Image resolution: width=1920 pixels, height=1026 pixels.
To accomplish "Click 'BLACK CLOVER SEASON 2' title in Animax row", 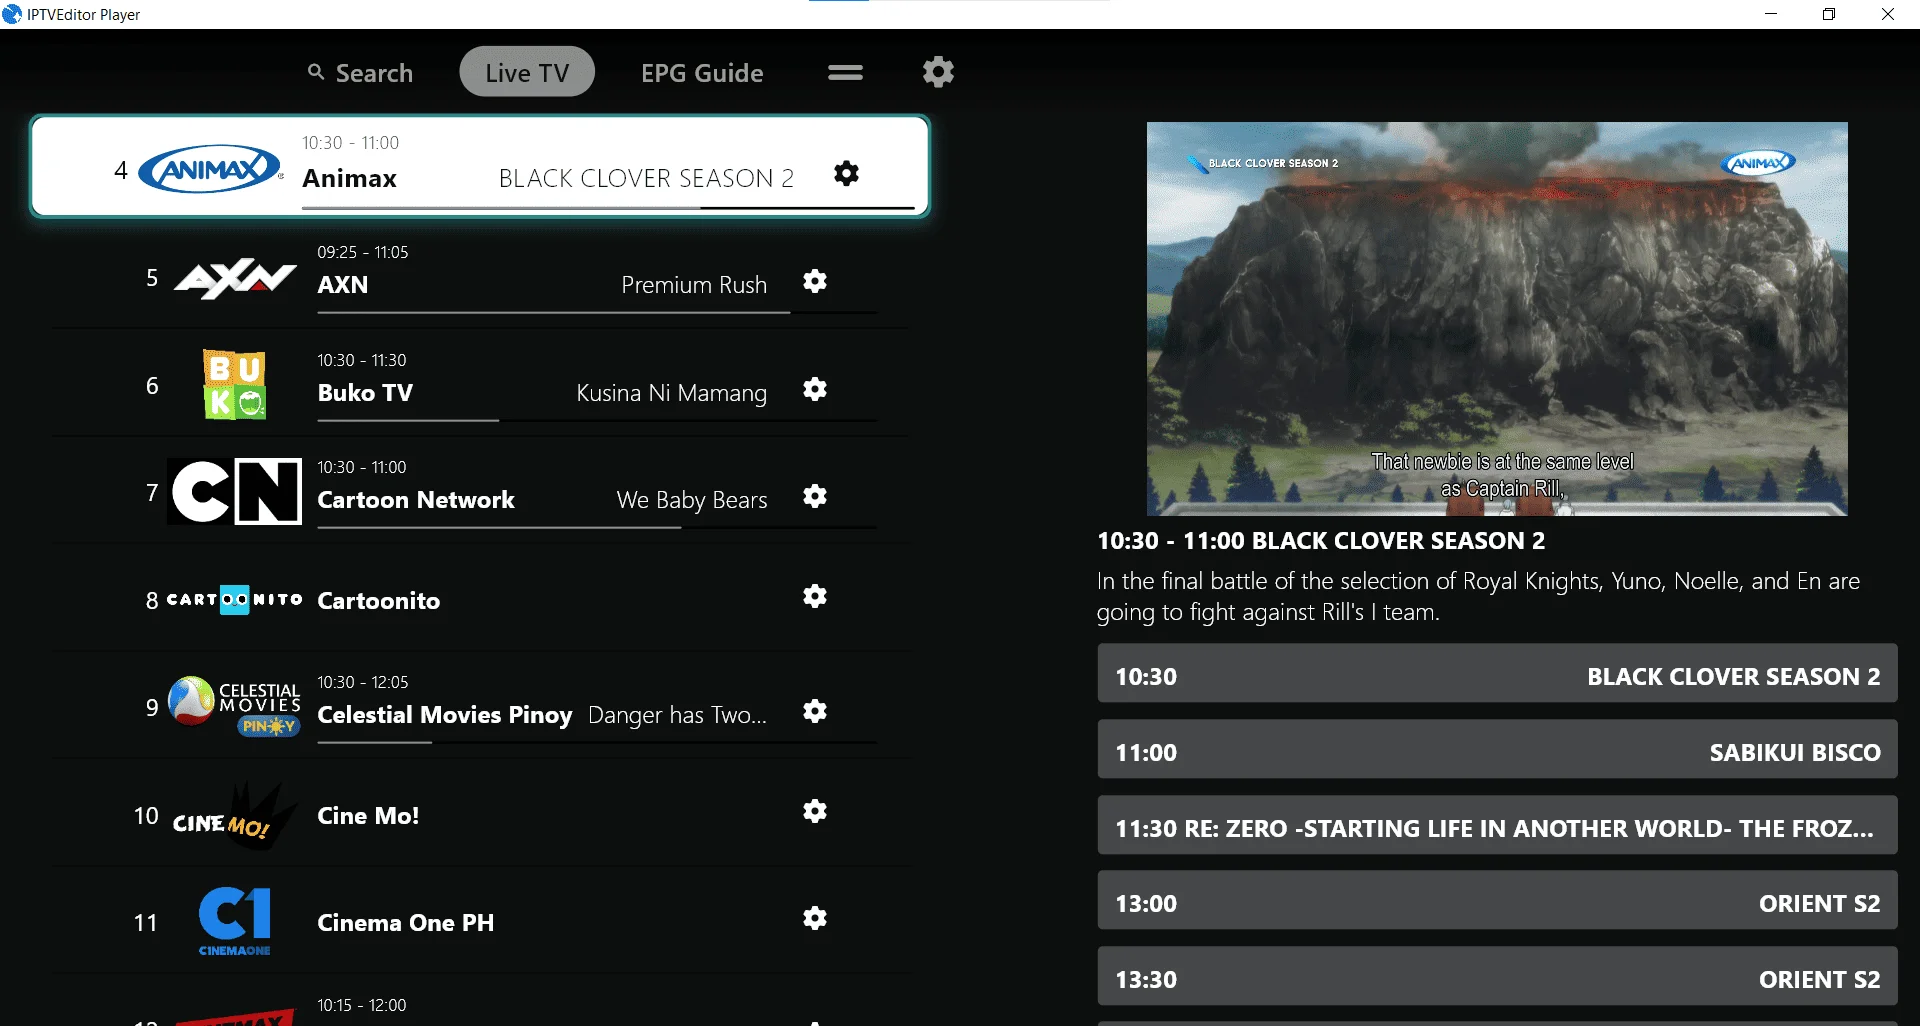I will 646,178.
